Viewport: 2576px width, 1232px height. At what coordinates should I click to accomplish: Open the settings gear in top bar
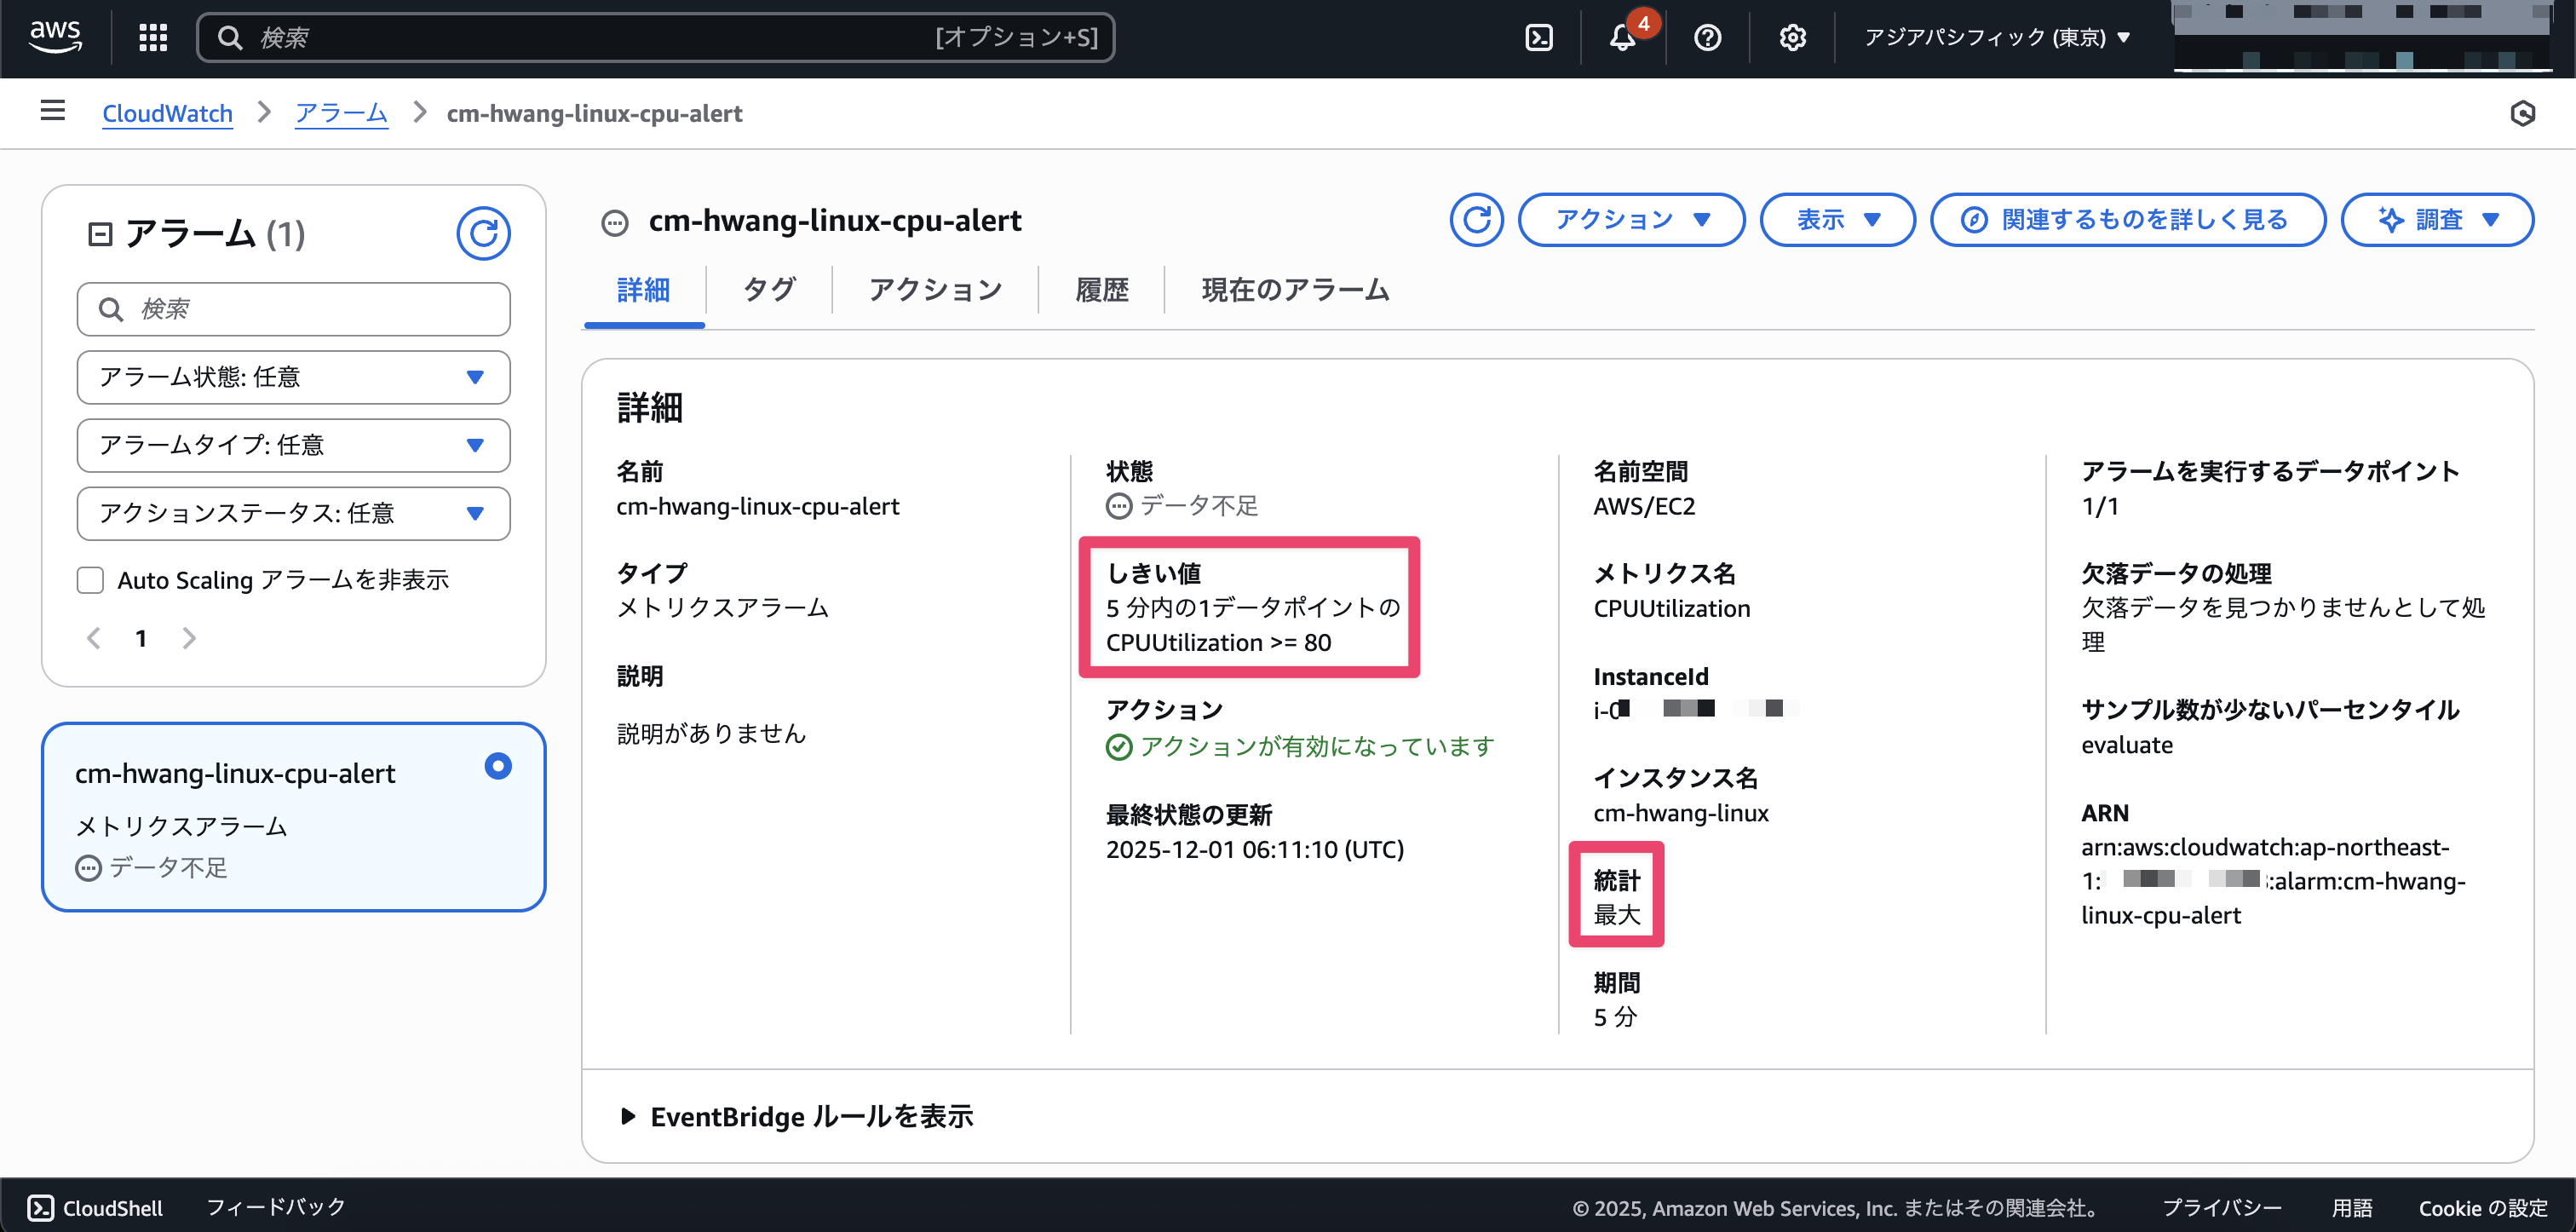coord(1792,38)
